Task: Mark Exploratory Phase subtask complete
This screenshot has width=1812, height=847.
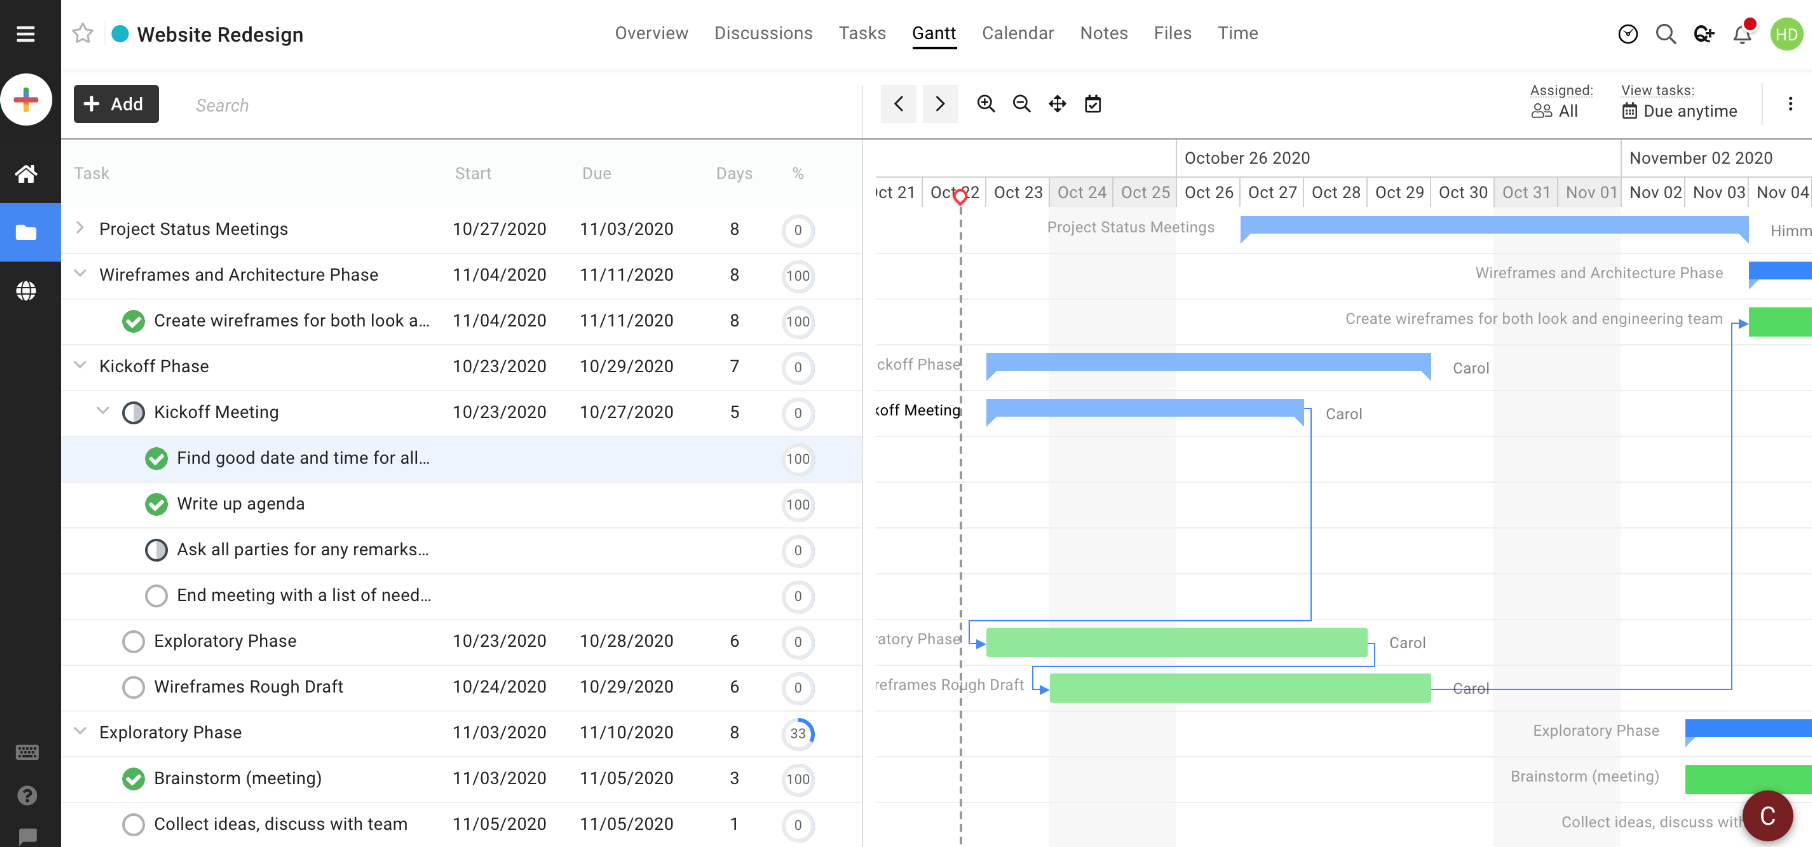Action: click(x=133, y=642)
